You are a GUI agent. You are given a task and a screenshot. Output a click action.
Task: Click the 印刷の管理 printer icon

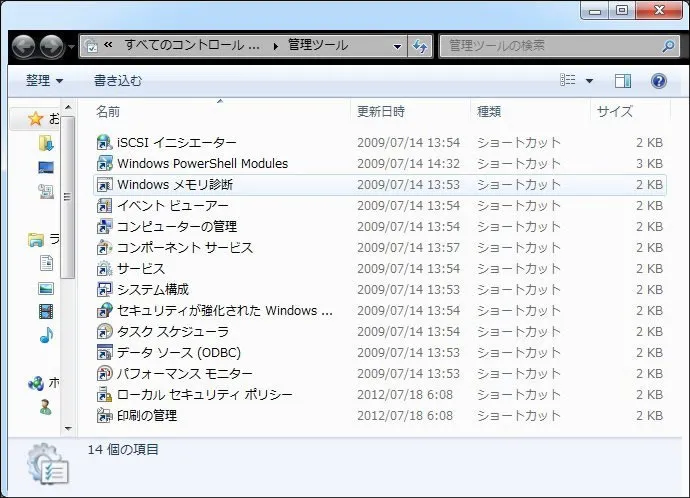[x=104, y=415]
